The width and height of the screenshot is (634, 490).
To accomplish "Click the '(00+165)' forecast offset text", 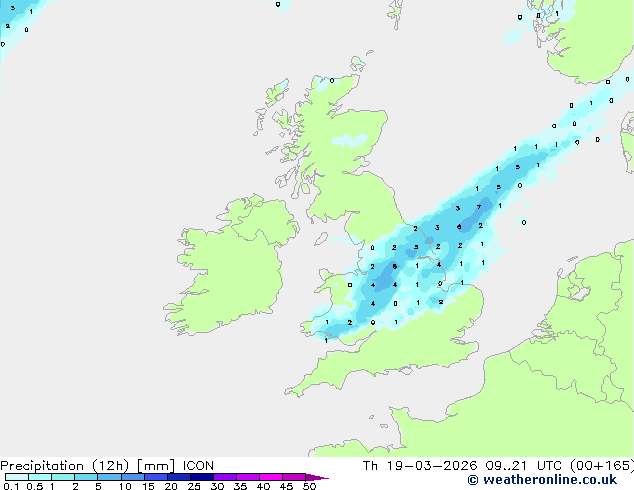I will coord(602,466).
